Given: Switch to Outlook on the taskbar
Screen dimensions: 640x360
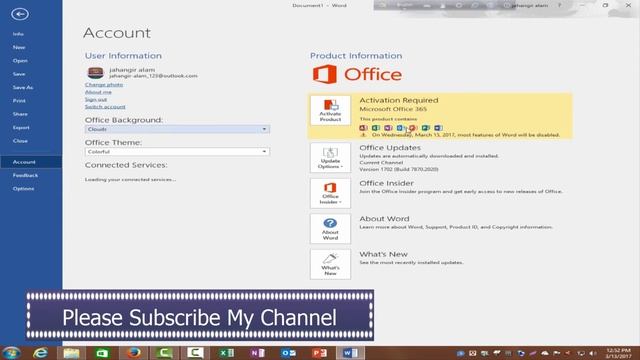Looking at the screenshot, I should pyautogui.click(x=288, y=353).
